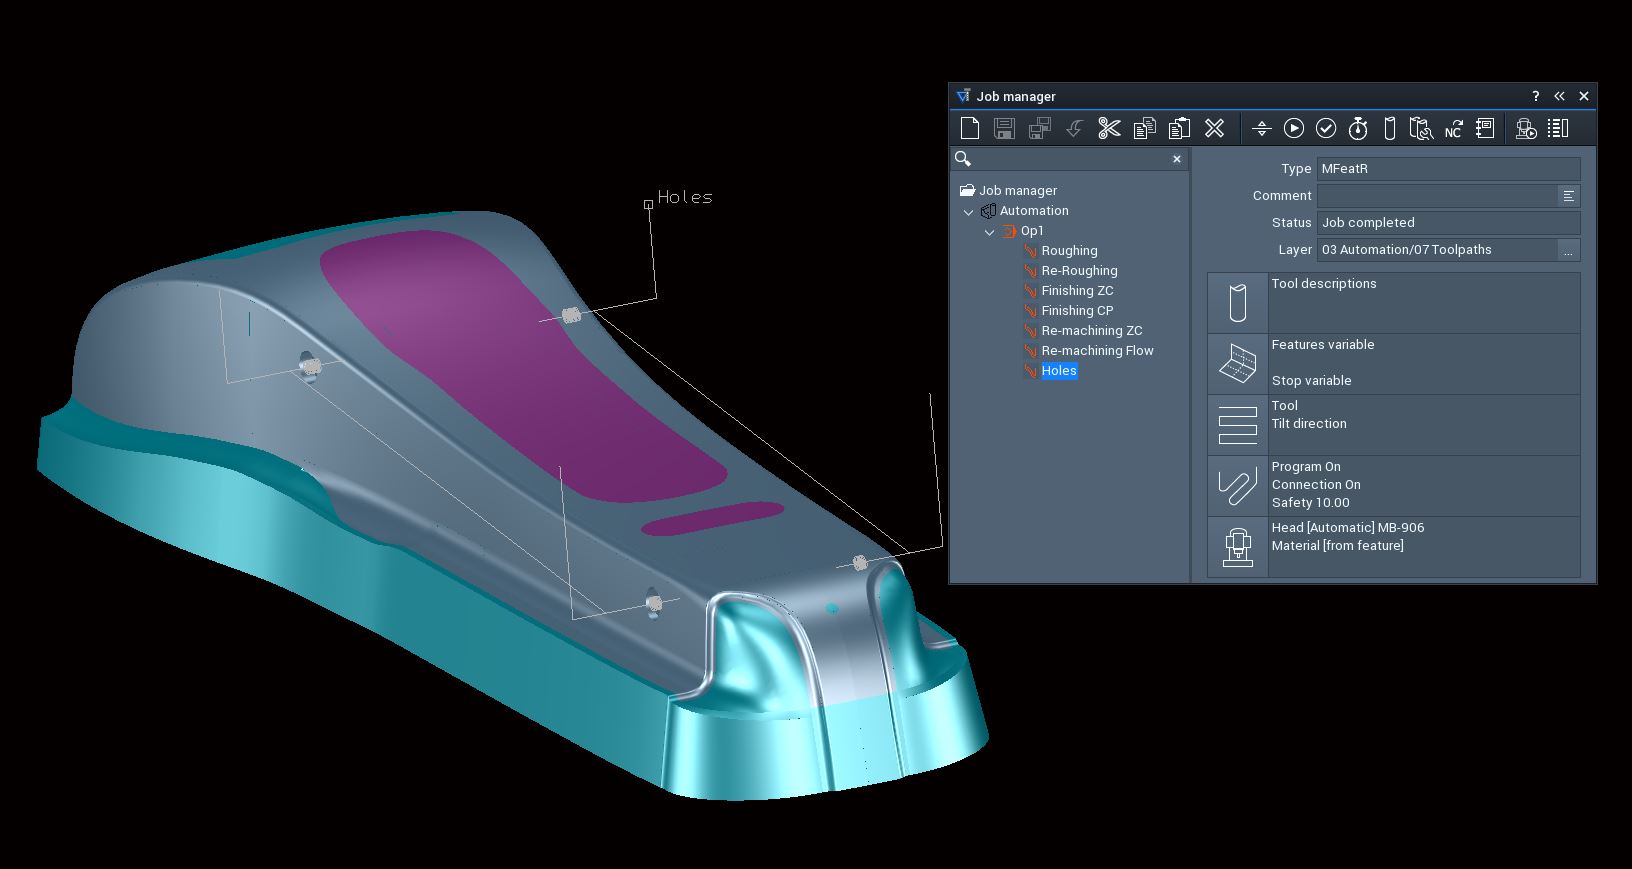This screenshot has width=1632, height=869.
Task: Open the Layer browse ellipsis button
Action: [x=1568, y=250]
